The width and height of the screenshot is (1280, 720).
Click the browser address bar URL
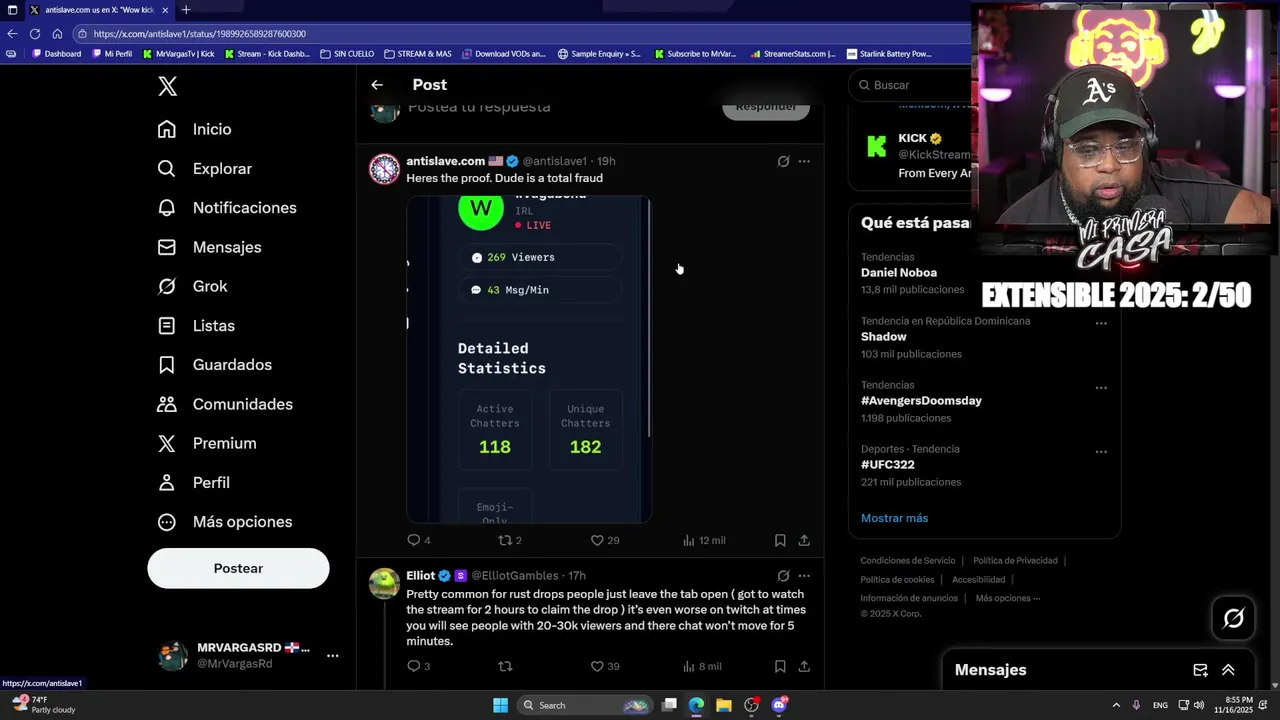pos(200,34)
